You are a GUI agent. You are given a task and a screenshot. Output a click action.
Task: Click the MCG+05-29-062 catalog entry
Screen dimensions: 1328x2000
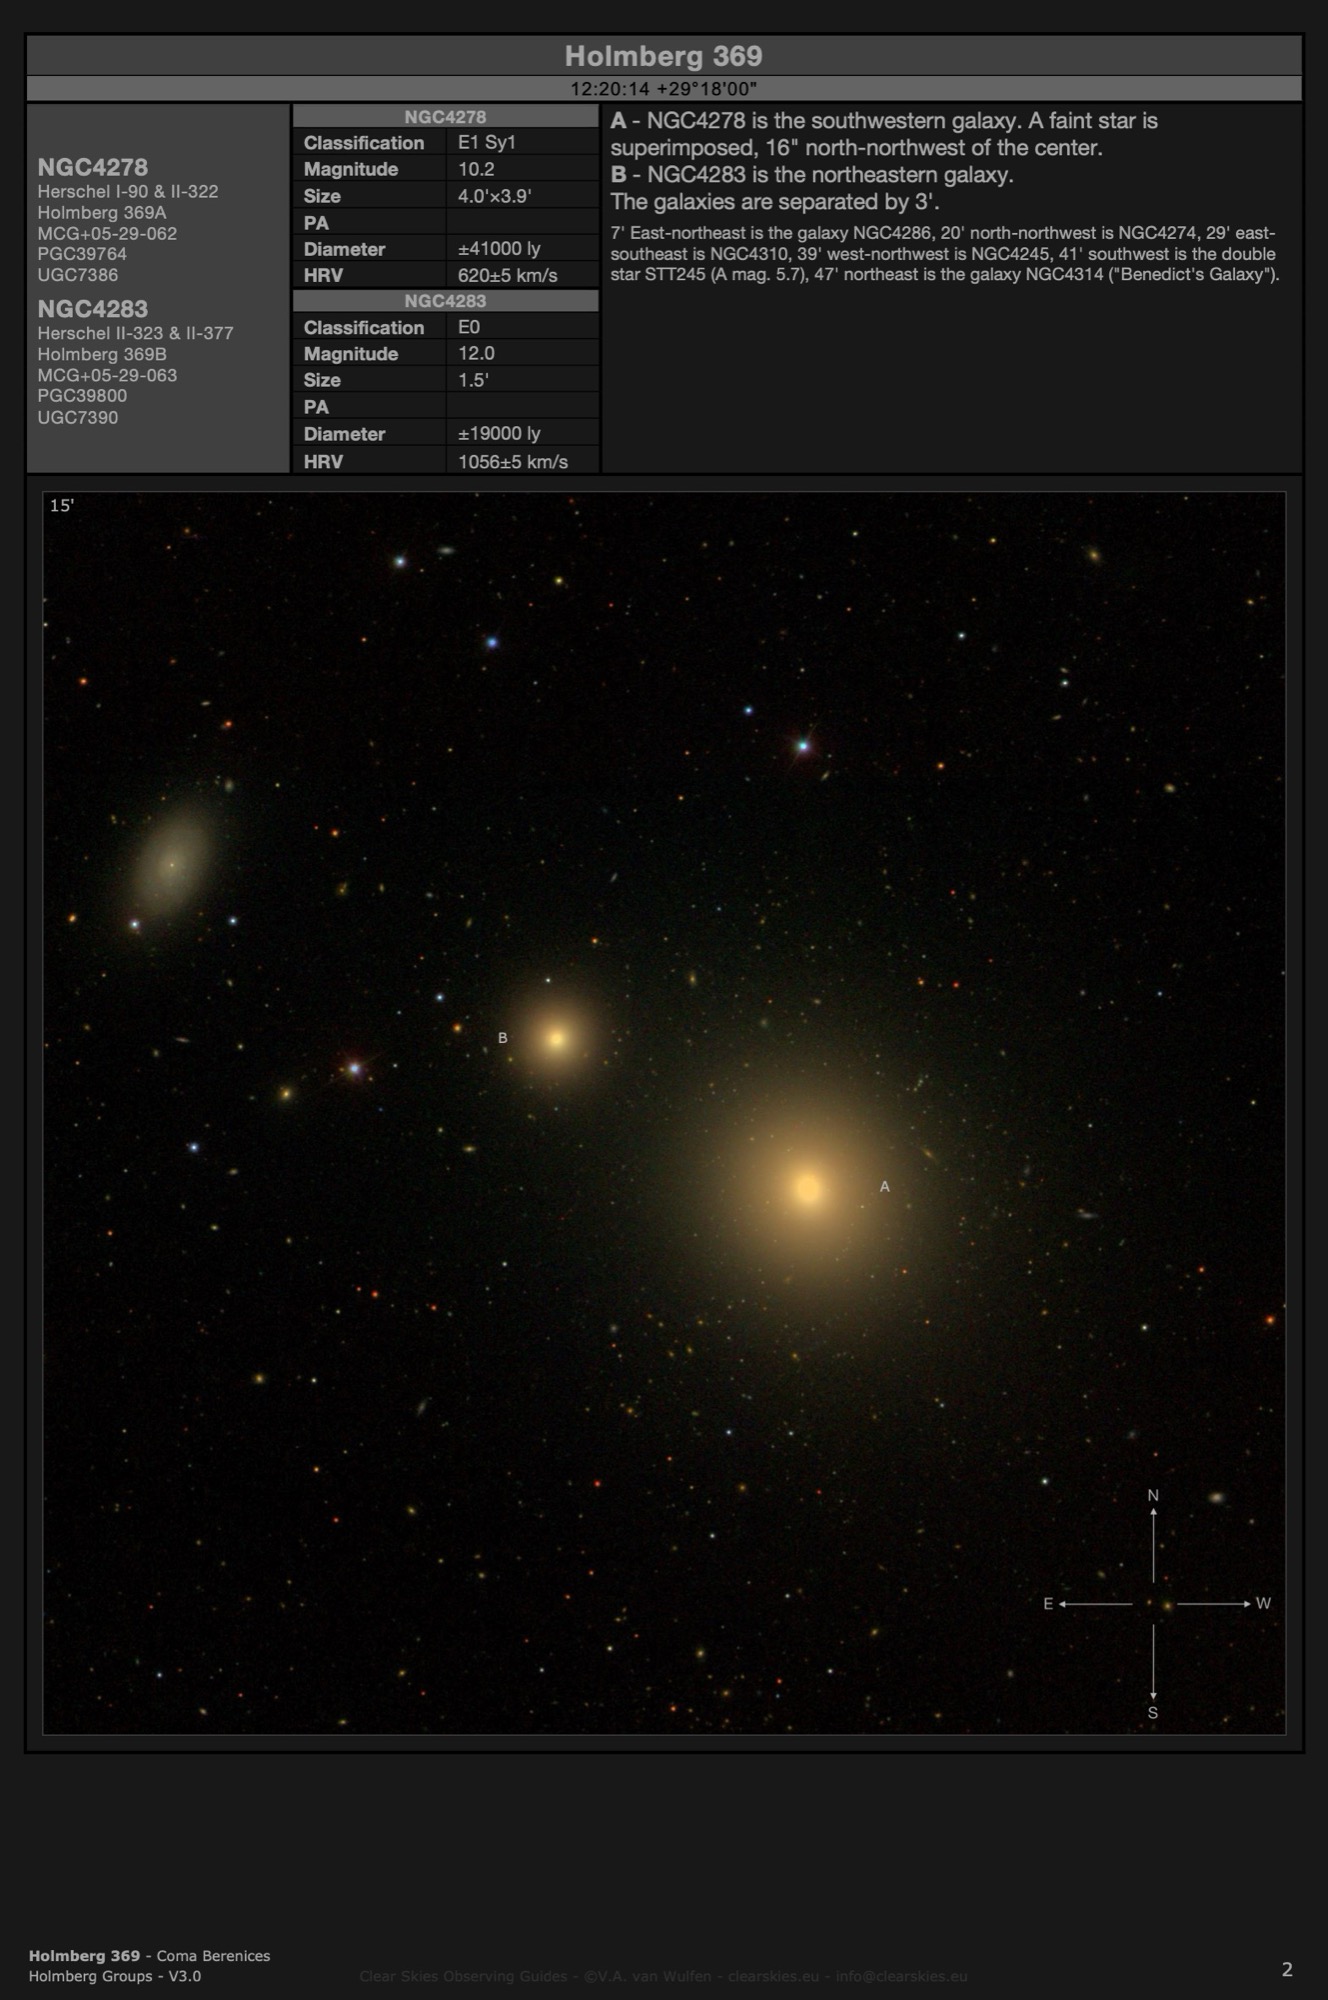coord(107,233)
